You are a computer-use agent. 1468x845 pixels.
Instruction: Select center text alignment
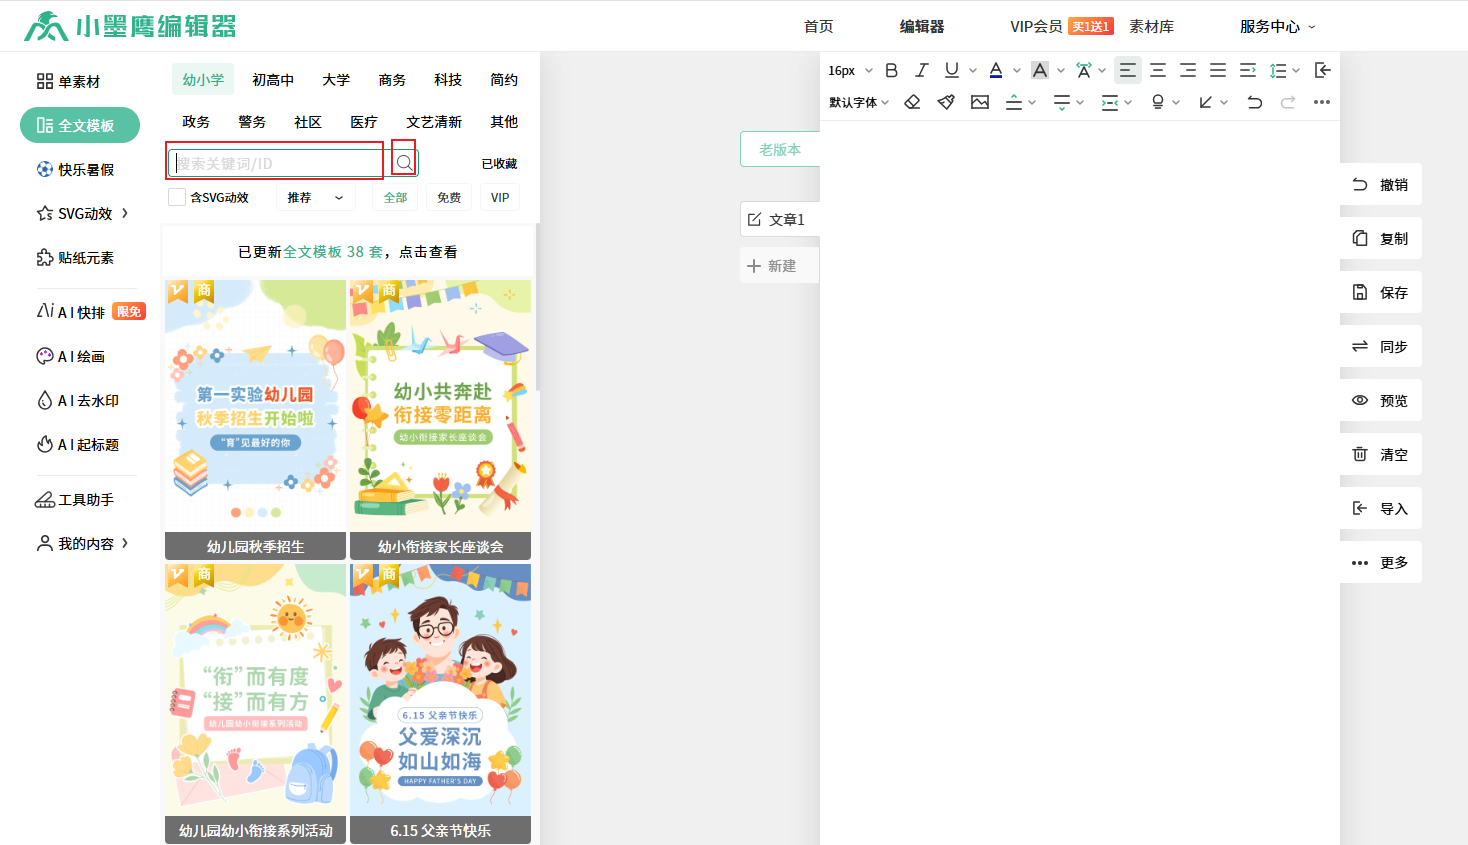tap(1158, 70)
